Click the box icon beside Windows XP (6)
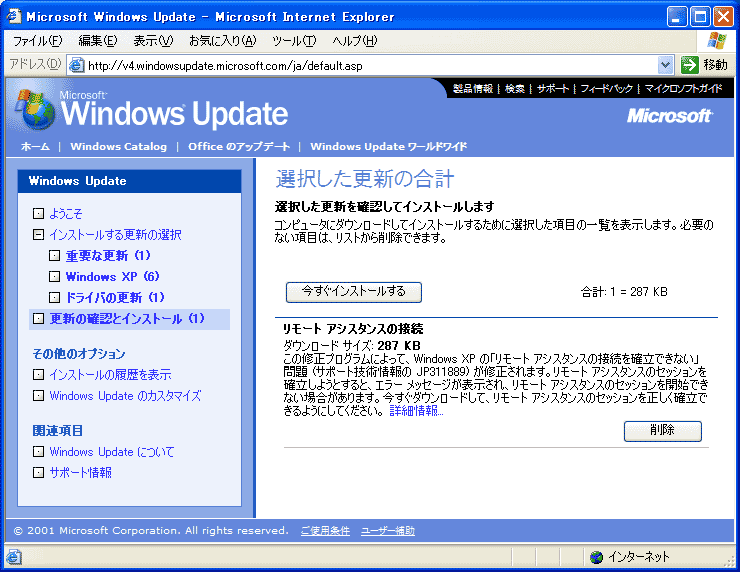The image size is (740, 572). (54, 276)
